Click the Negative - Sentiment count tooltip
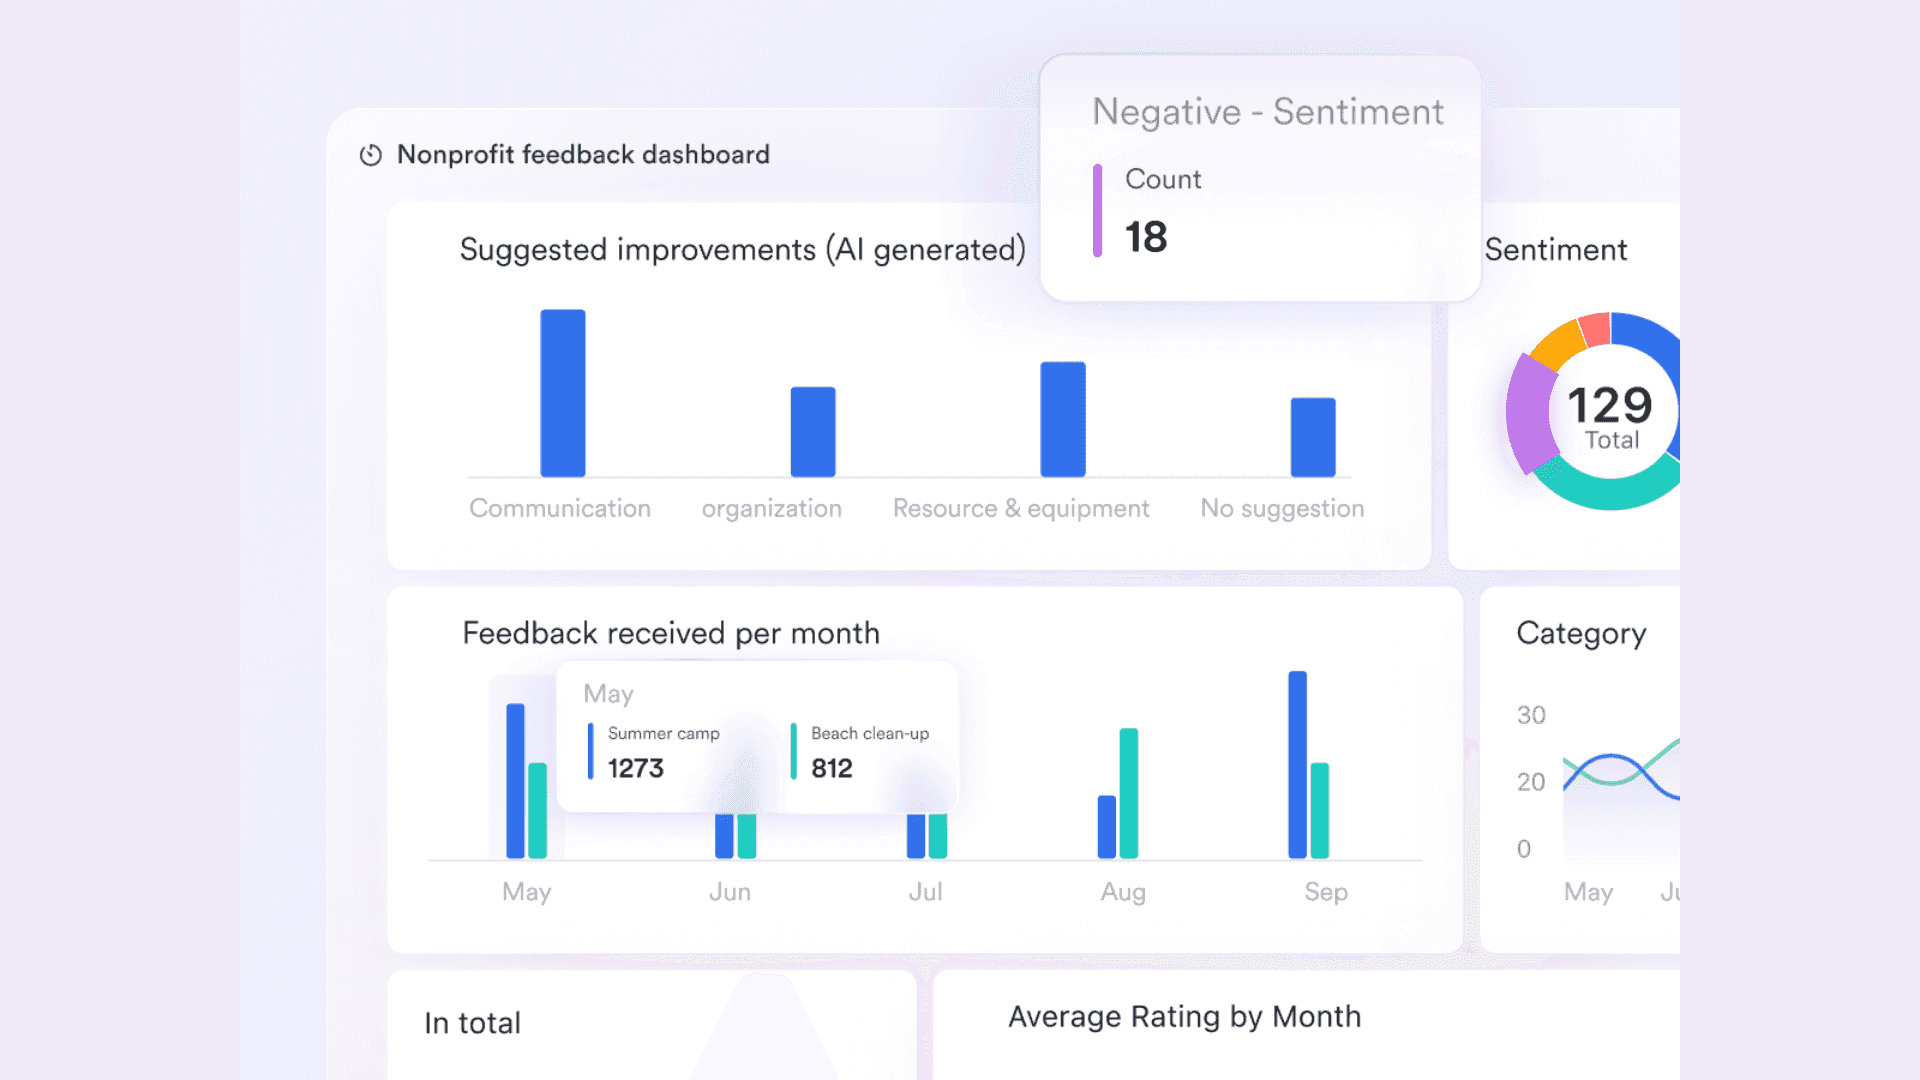 click(1259, 180)
